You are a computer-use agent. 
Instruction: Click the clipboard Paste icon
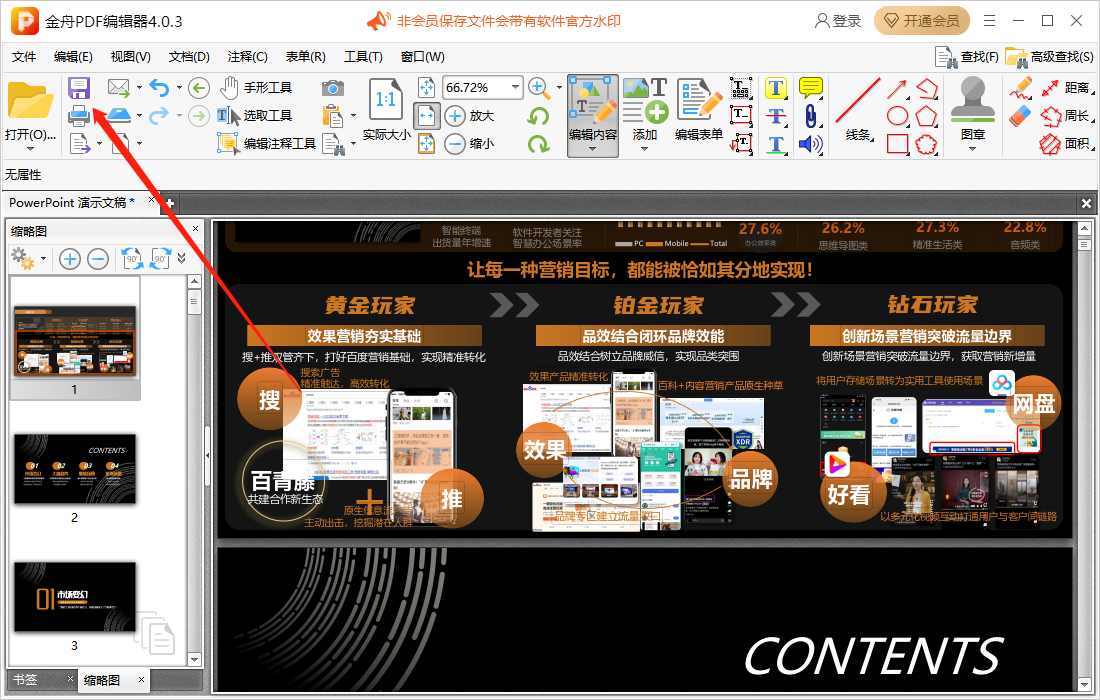333,116
